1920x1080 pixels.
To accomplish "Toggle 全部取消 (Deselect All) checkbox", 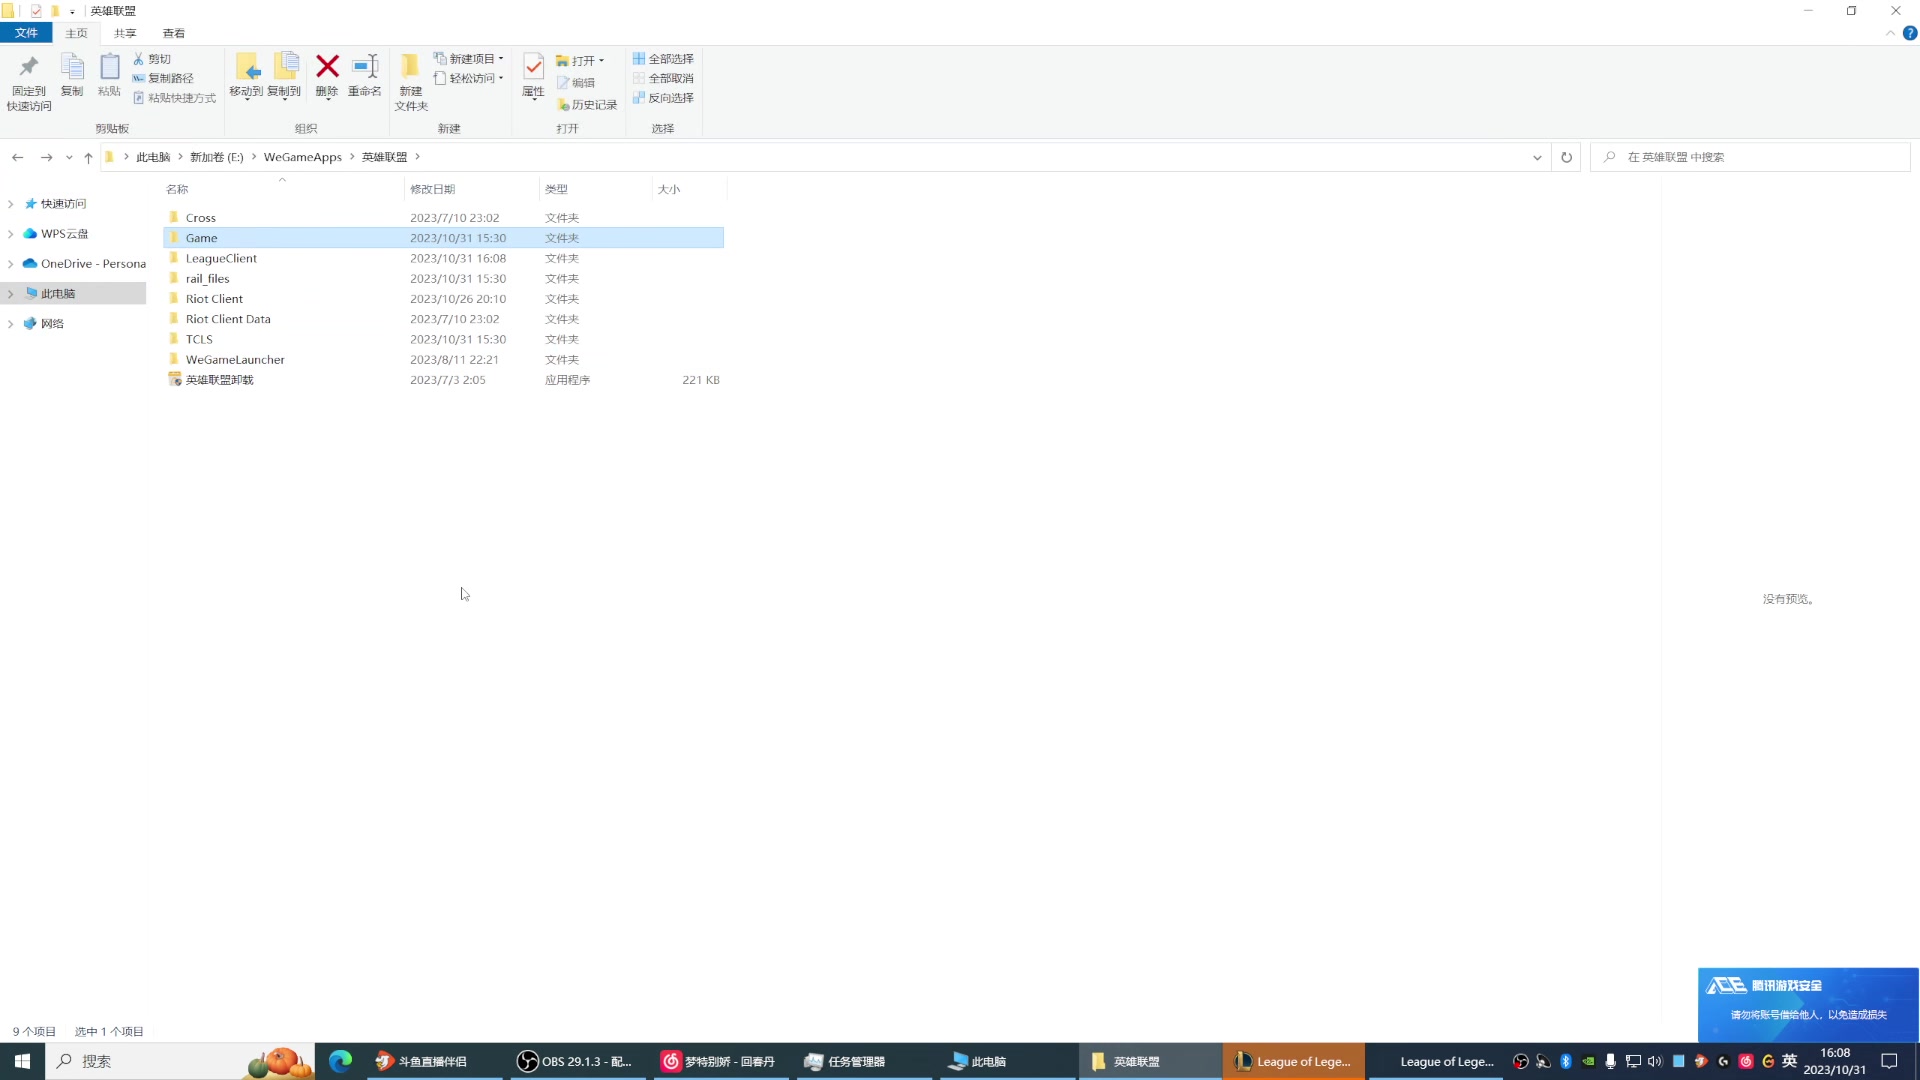I will coord(667,78).
